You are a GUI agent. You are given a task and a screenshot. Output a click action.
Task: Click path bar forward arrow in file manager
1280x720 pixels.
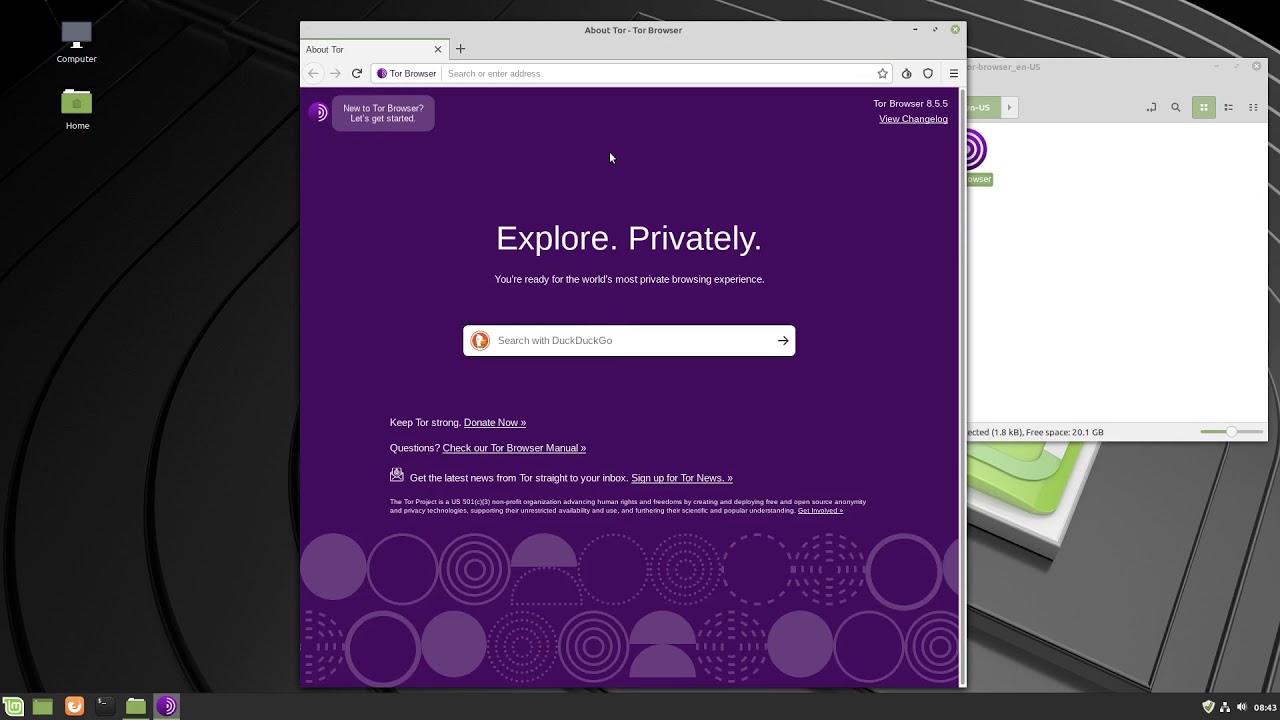pyautogui.click(x=1009, y=107)
